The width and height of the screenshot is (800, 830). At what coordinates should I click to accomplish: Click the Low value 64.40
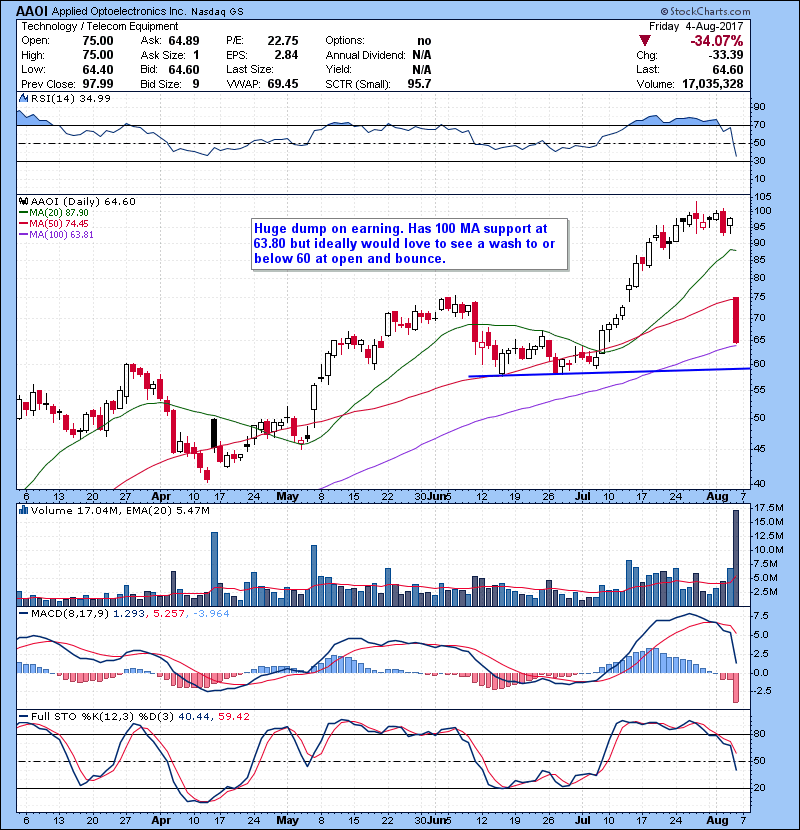98,69
